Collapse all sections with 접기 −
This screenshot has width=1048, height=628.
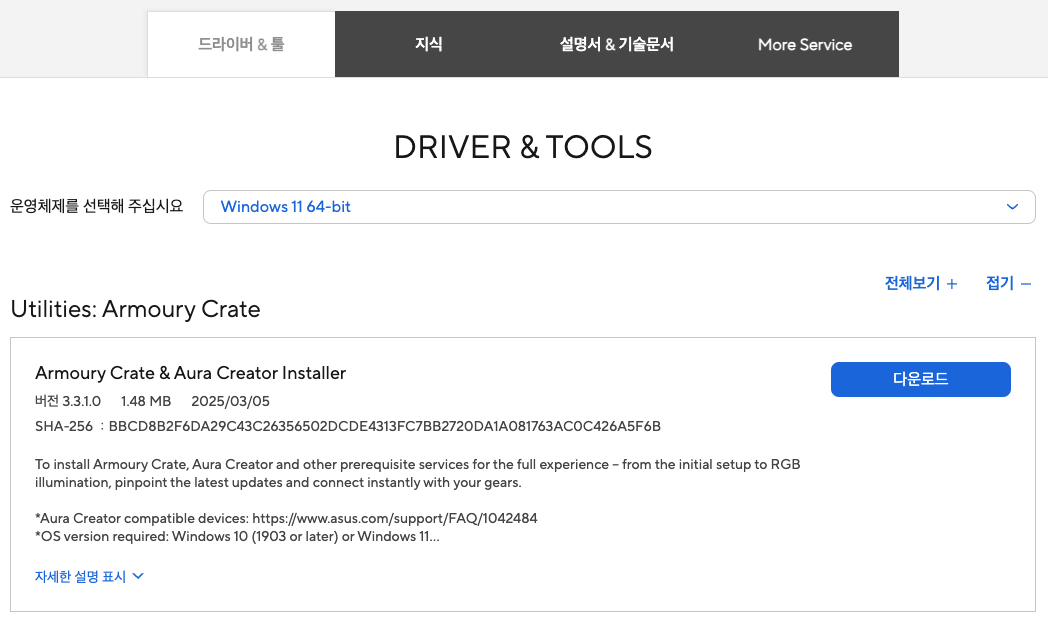pyautogui.click(x=1009, y=283)
